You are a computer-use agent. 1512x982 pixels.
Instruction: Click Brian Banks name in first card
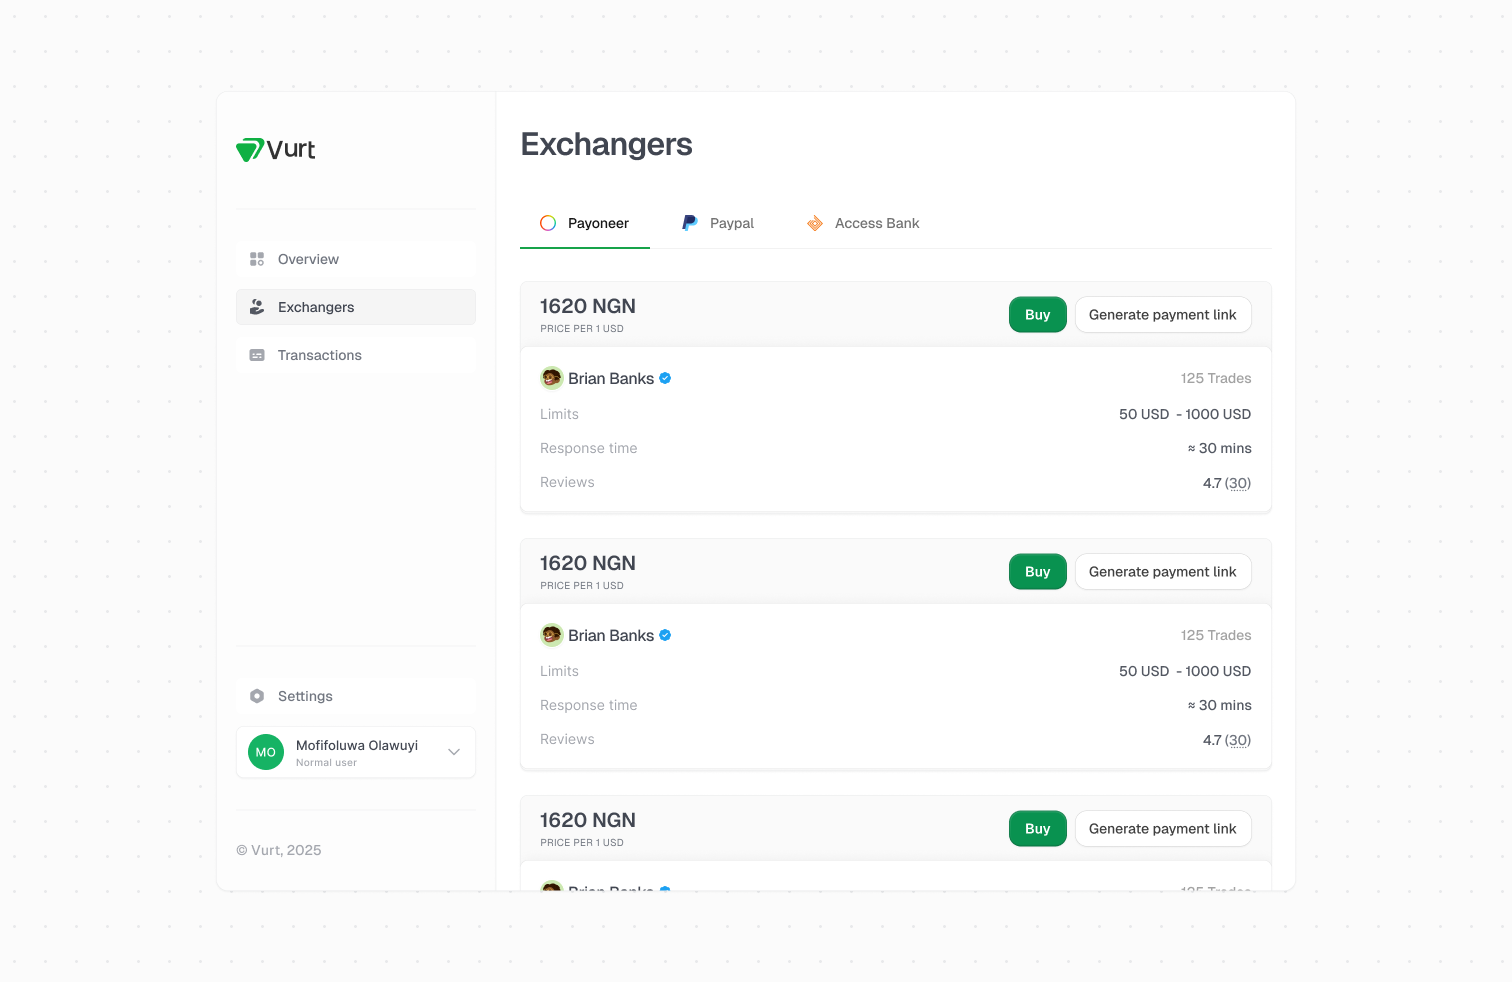[611, 378]
